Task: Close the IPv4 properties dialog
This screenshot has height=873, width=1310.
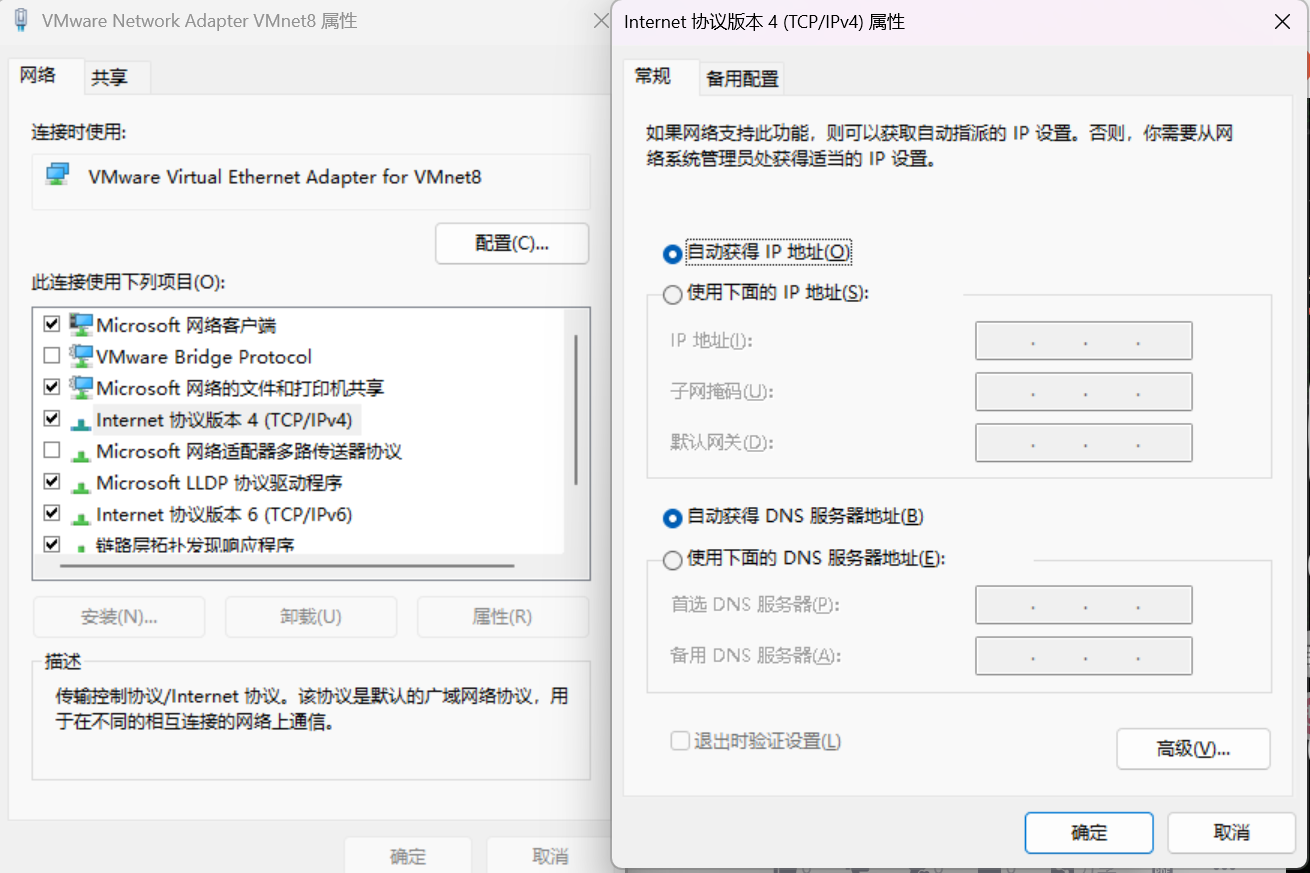Action: click(1282, 22)
